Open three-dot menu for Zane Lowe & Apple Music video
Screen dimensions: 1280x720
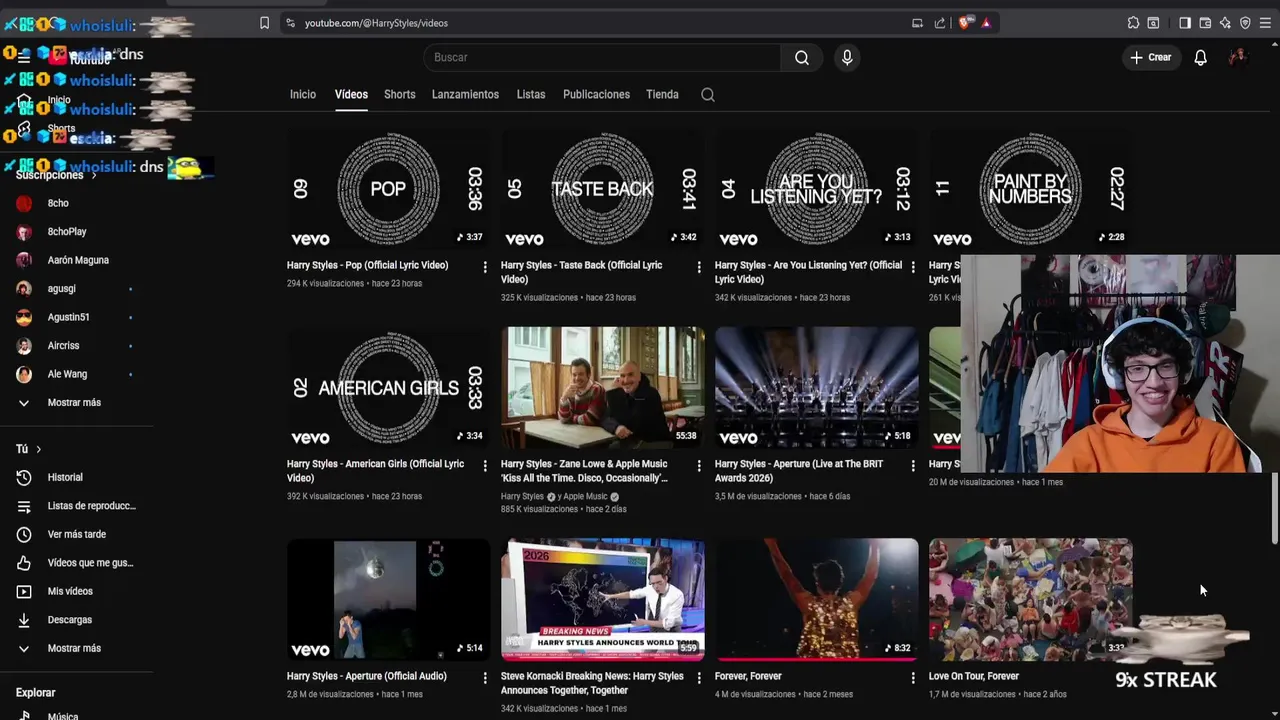pos(699,466)
